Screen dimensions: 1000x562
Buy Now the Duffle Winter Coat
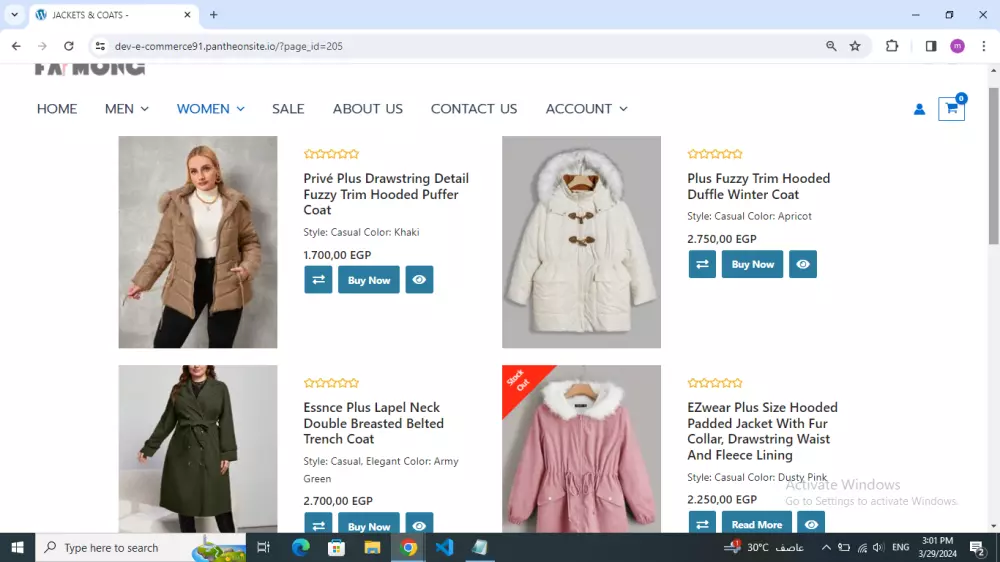[x=753, y=264]
